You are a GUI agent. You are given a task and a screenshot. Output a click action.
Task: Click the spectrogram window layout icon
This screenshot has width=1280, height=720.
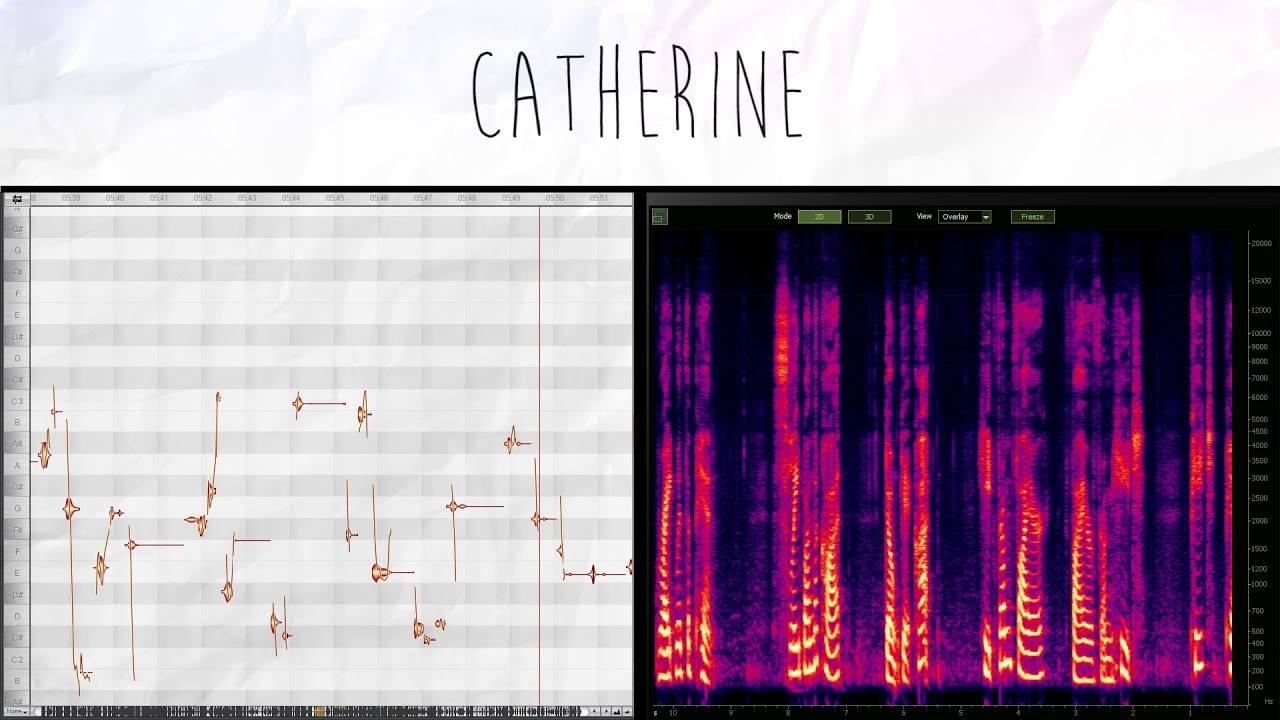[x=659, y=217]
